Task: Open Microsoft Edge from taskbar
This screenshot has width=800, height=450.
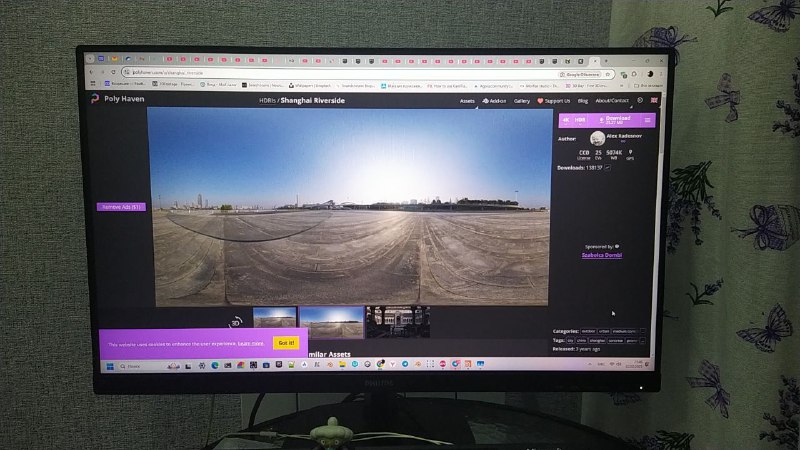Action: tap(215, 365)
